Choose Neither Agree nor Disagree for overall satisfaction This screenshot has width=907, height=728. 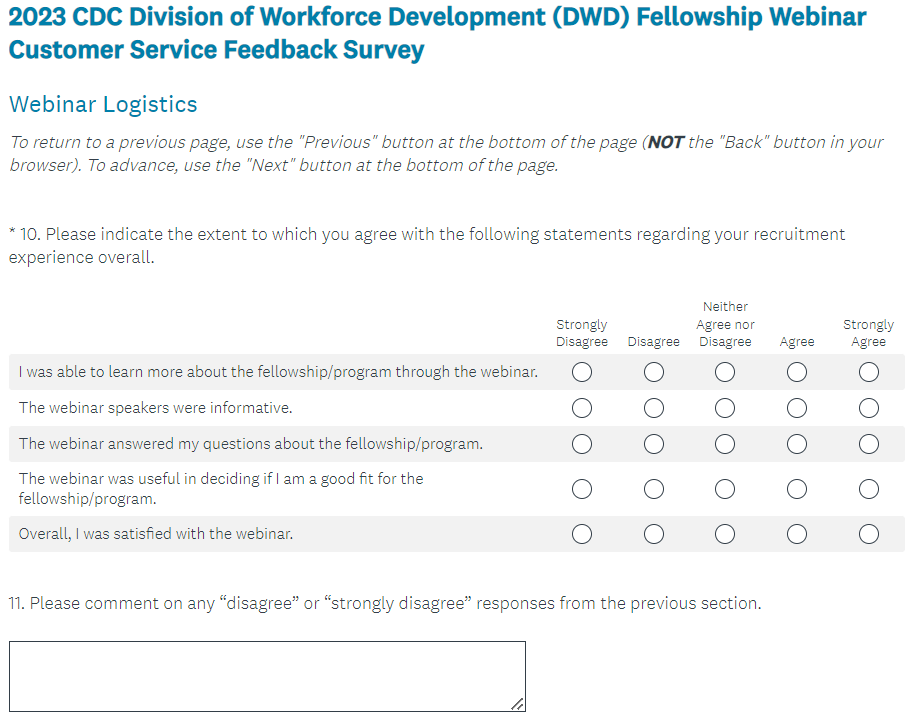(725, 534)
